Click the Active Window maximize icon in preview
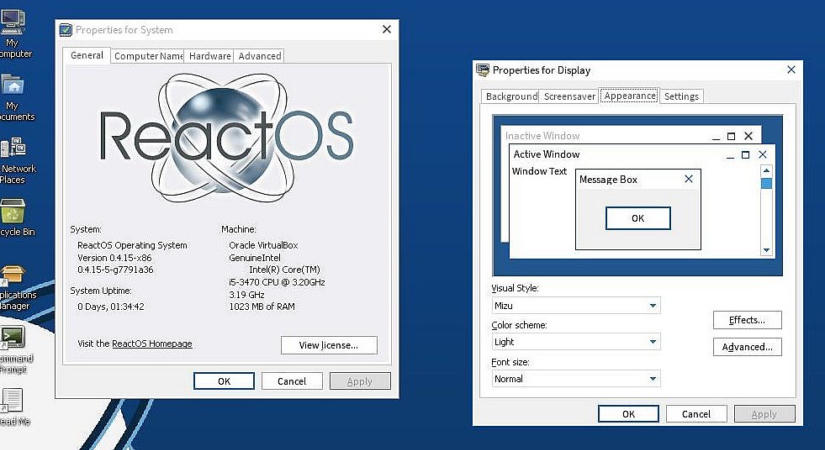This screenshot has height=450, width=825. coord(745,154)
